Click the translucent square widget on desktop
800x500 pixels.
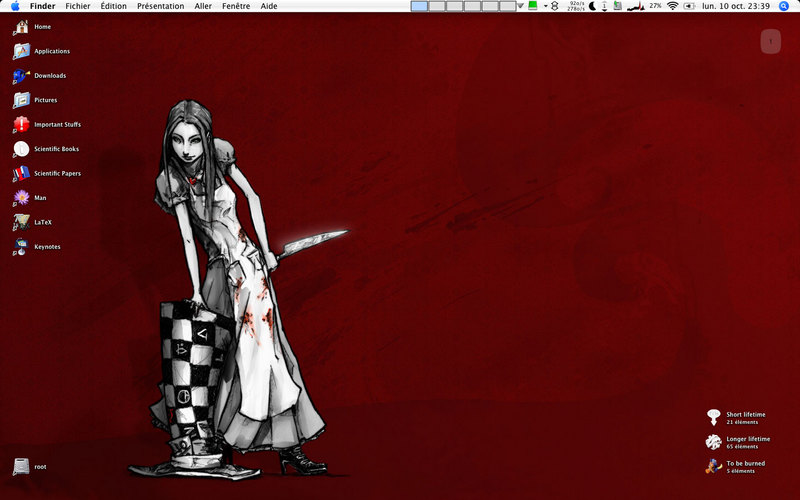(x=770, y=41)
